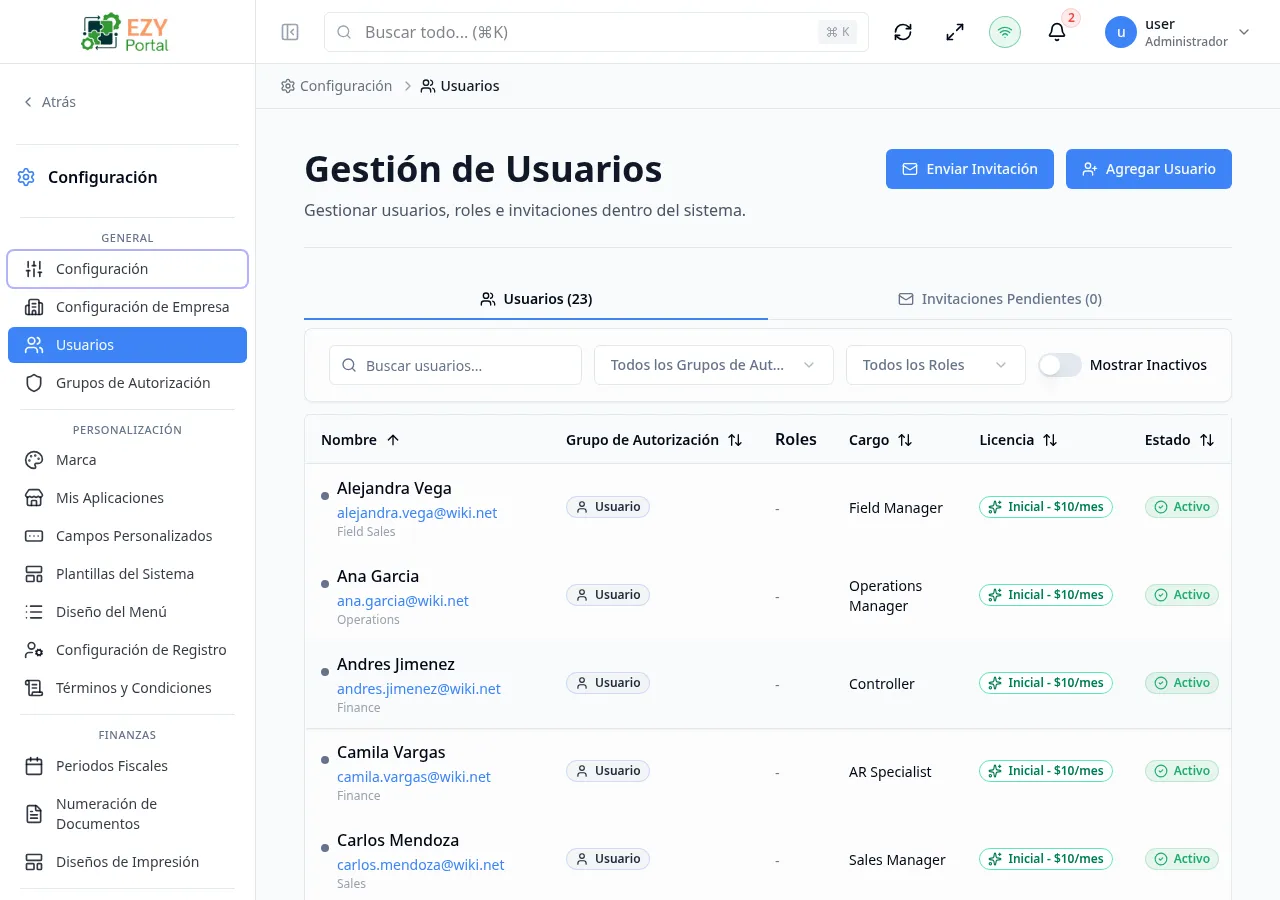Click the user avatar circle

1121,32
